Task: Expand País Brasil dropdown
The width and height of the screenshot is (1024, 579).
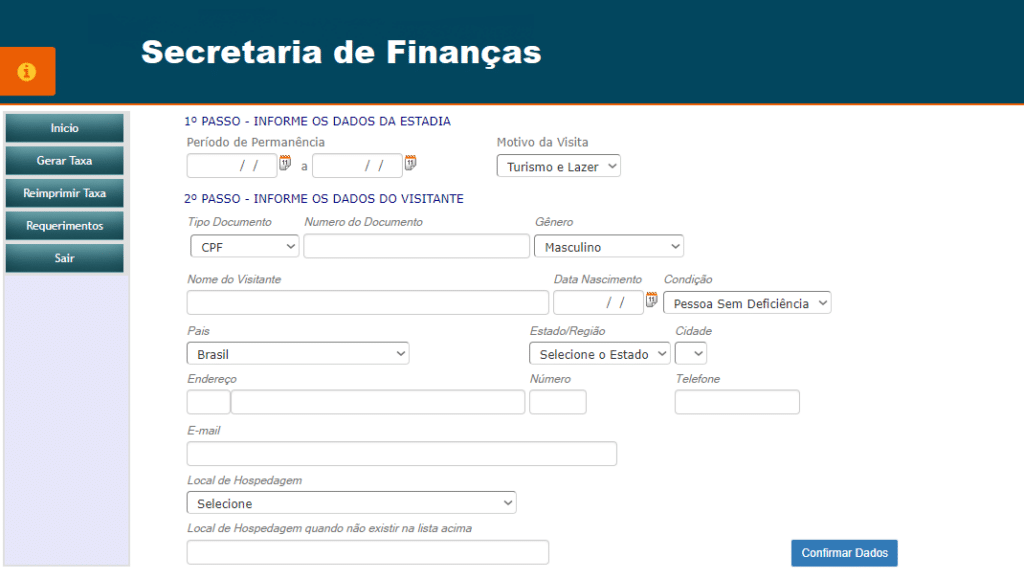Action: click(x=298, y=353)
